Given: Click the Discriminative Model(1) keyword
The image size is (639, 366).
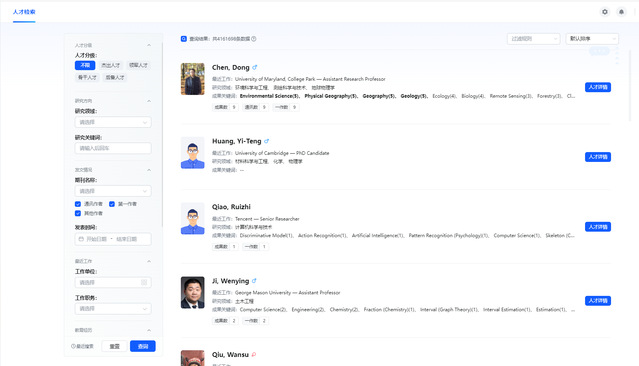Looking at the screenshot, I should point(266,236).
